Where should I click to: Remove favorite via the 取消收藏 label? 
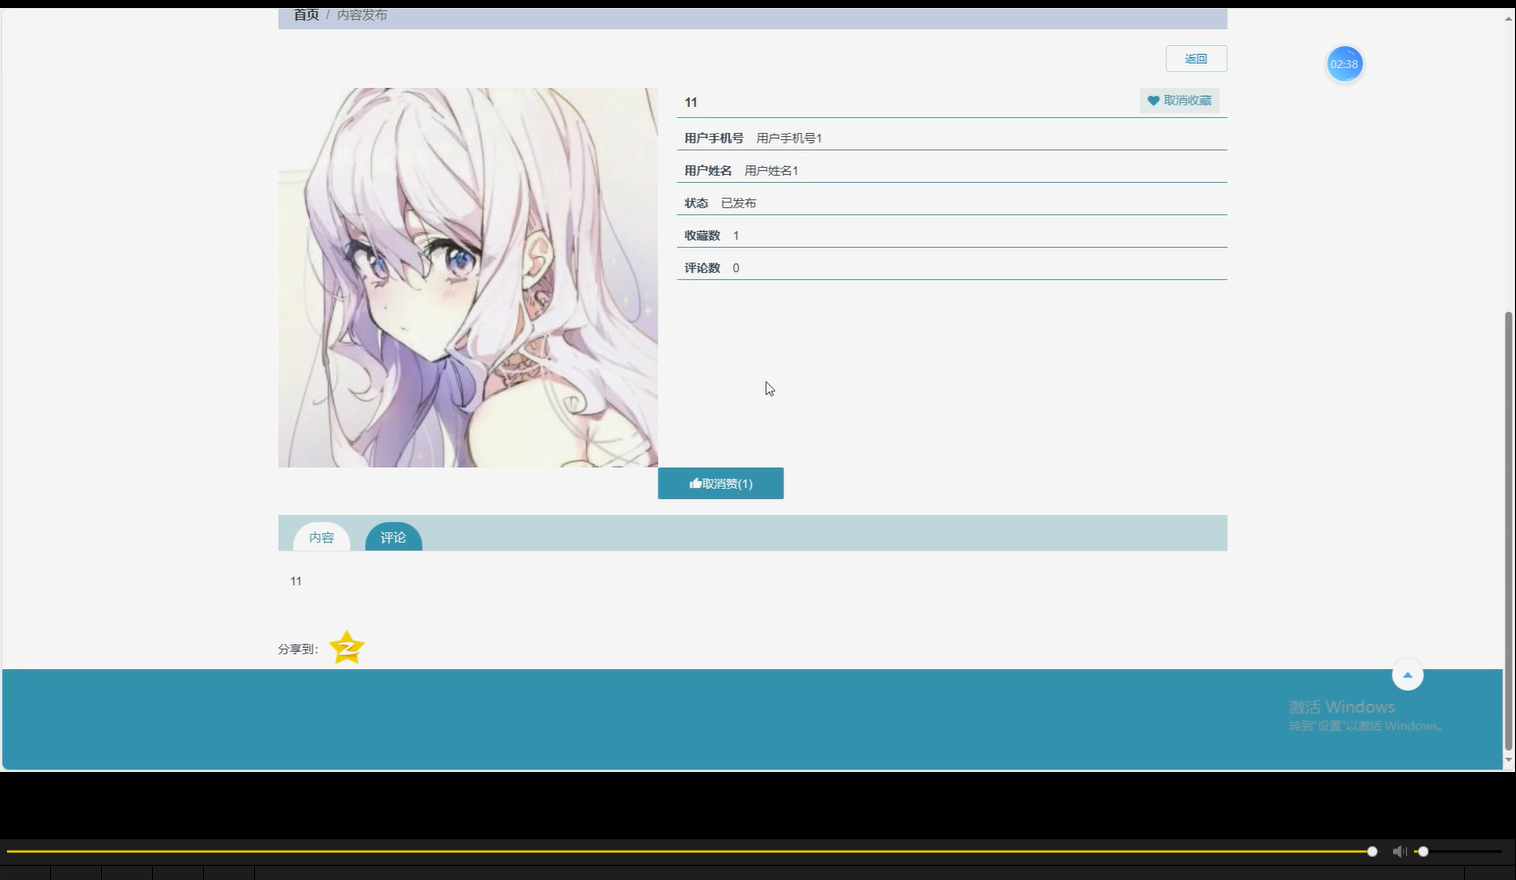1187,101
